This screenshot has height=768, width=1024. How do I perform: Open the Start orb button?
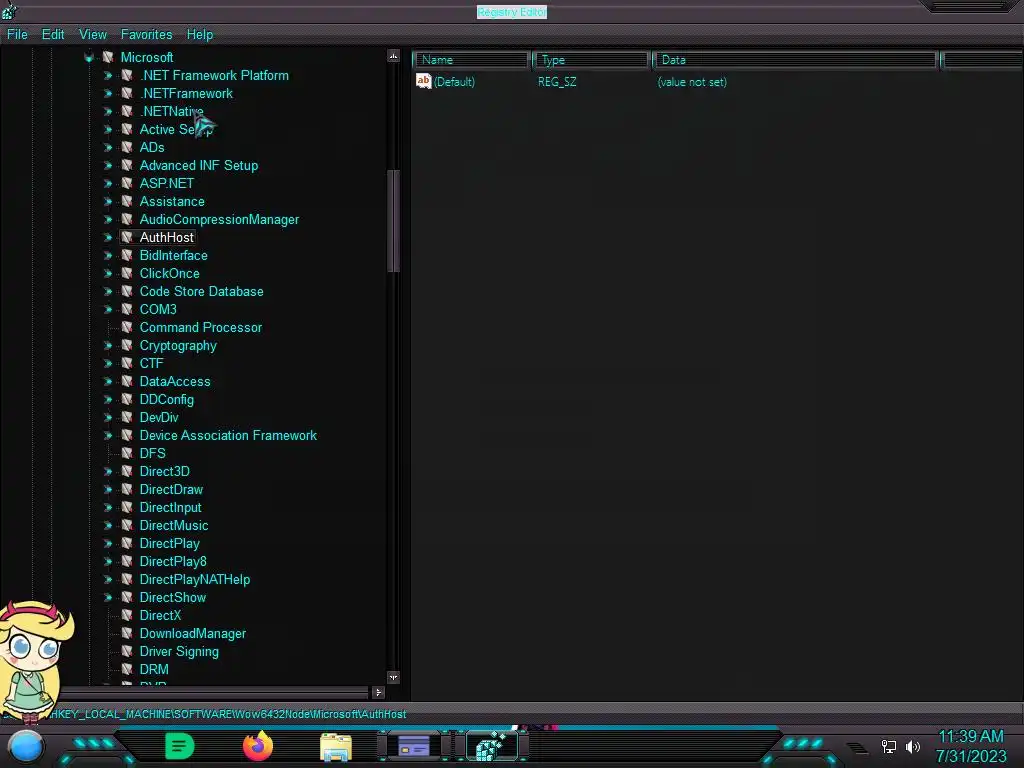click(x=26, y=746)
